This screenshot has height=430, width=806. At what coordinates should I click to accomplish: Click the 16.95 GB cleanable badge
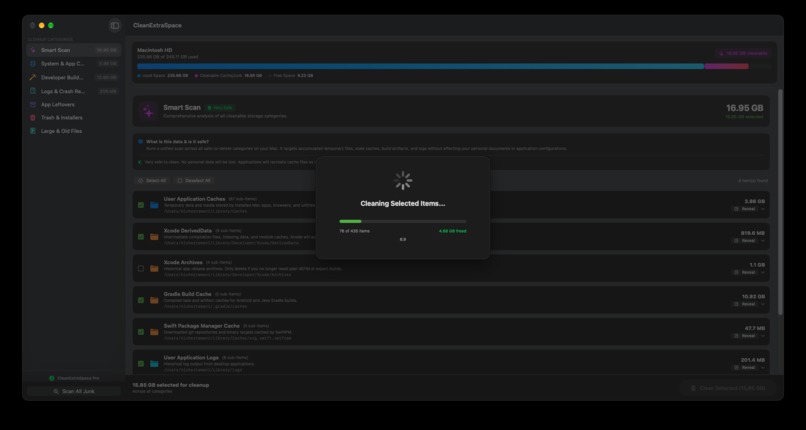pyautogui.click(x=743, y=53)
